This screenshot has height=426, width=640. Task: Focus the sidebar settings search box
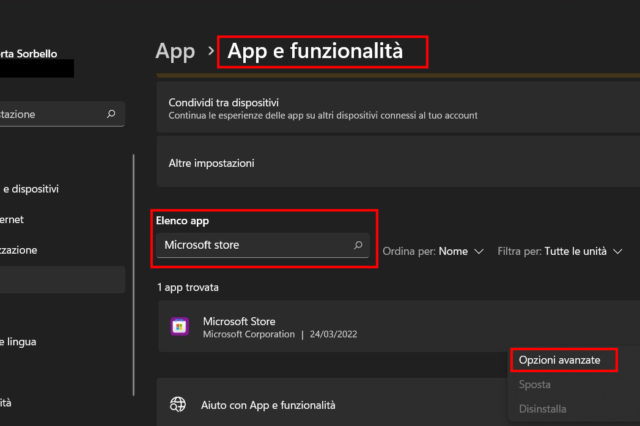55,114
